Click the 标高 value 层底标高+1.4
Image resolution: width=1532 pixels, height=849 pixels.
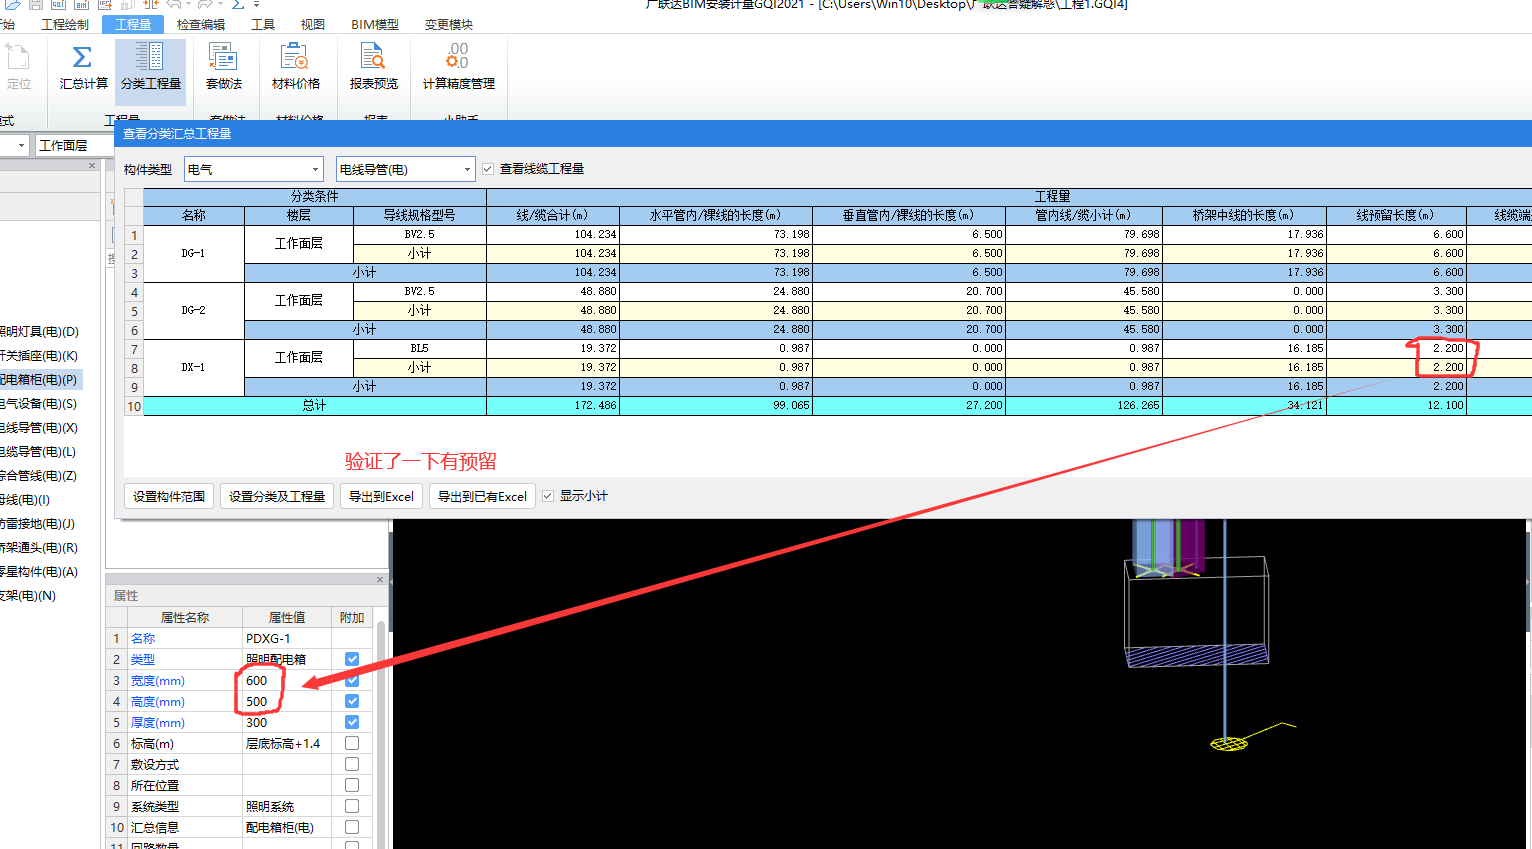(x=287, y=743)
